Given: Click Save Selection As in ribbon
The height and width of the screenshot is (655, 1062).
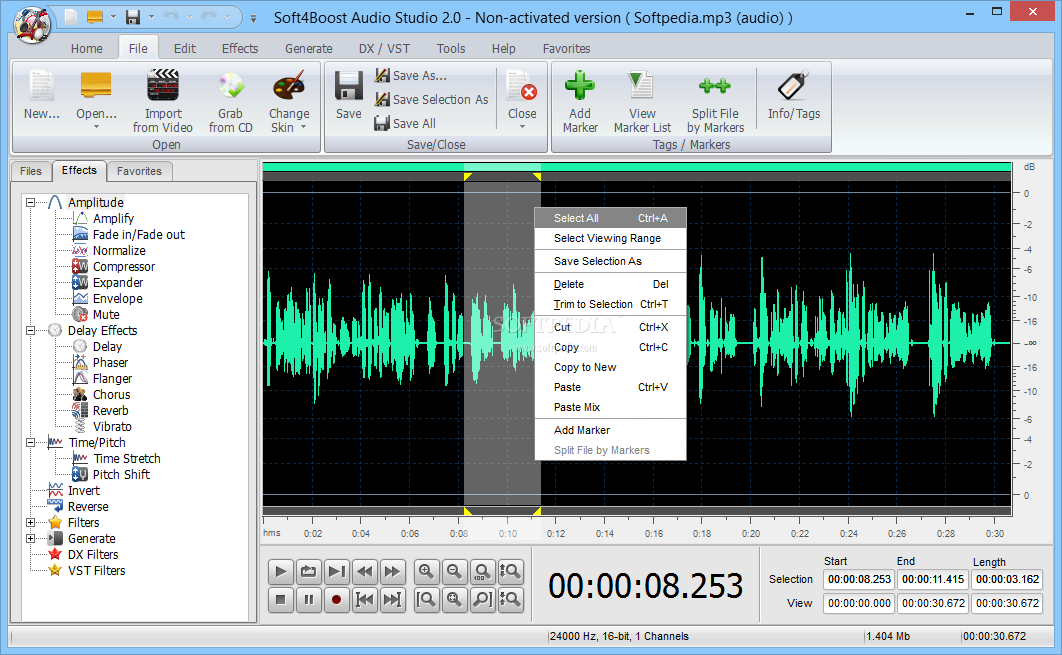Looking at the screenshot, I should point(431,100).
